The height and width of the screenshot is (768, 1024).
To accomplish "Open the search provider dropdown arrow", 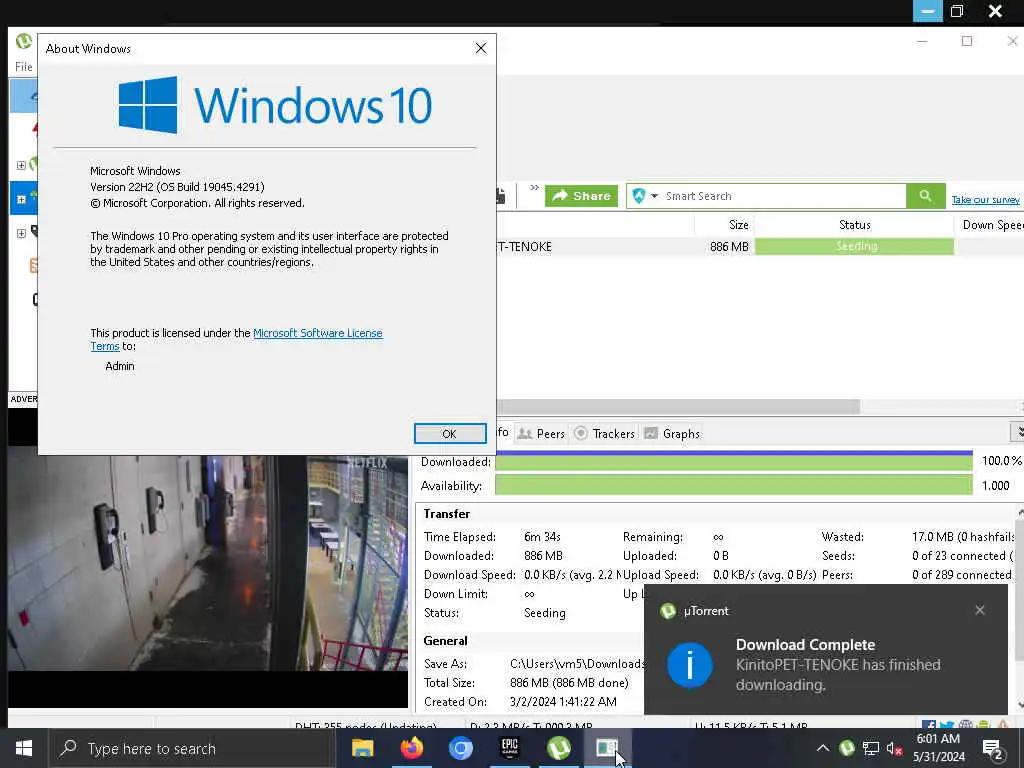I will [654, 196].
